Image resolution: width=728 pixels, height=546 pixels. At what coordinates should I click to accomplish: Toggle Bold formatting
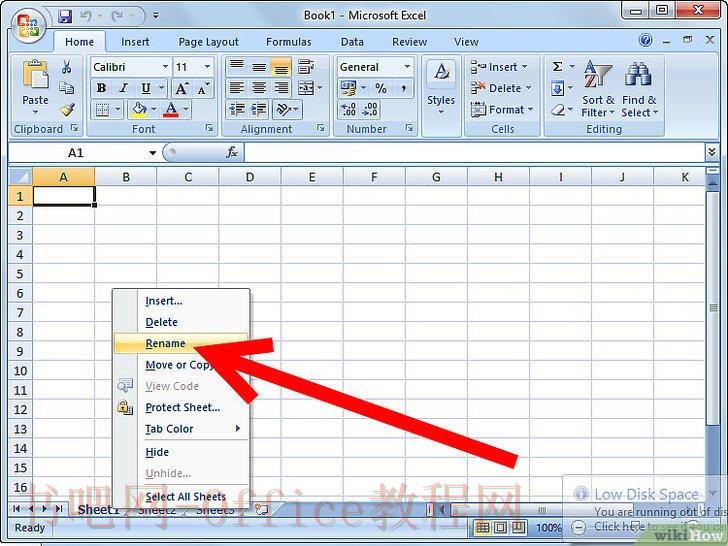pos(102,88)
